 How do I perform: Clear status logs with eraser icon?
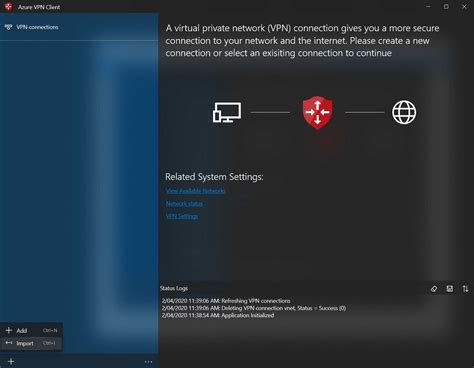[434, 289]
